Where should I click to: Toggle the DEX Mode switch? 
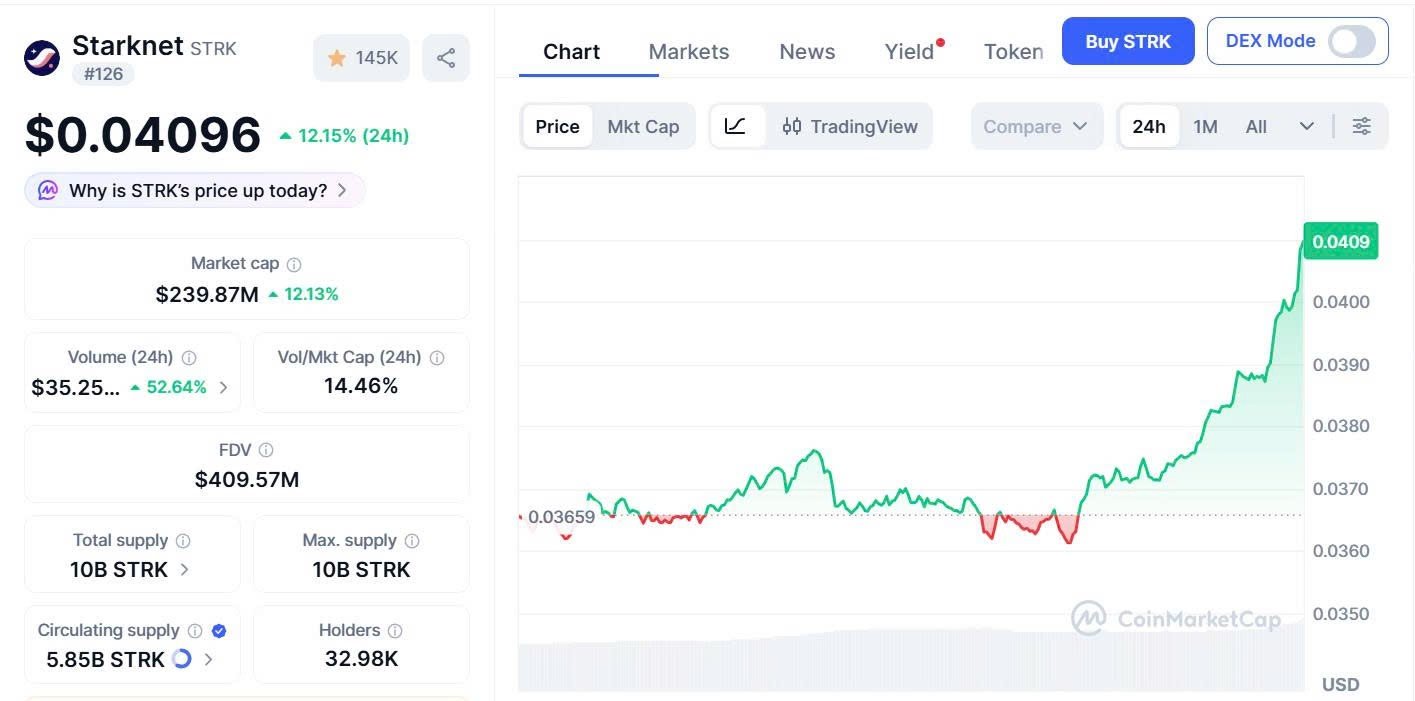pyautogui.click(x=1351, y=41)
